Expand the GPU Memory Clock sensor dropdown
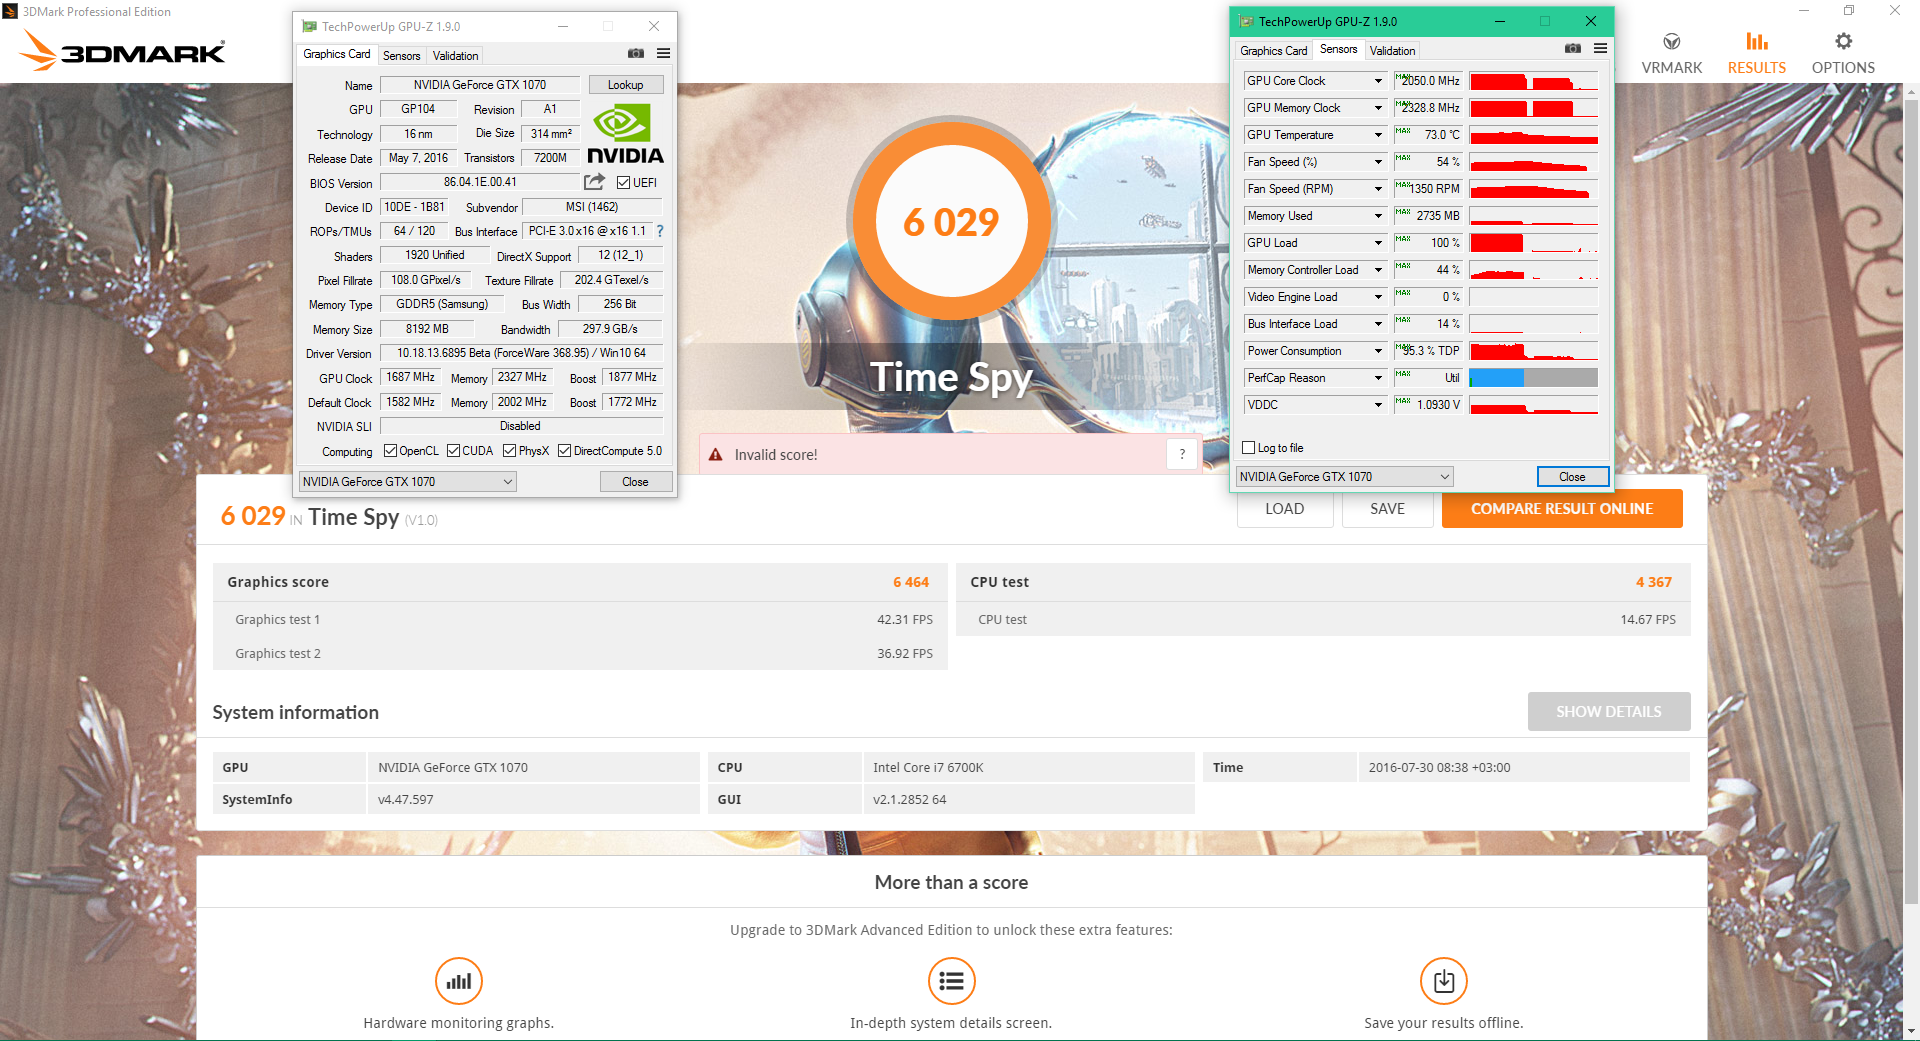1920x1041 pixels. pos(1378,108)
